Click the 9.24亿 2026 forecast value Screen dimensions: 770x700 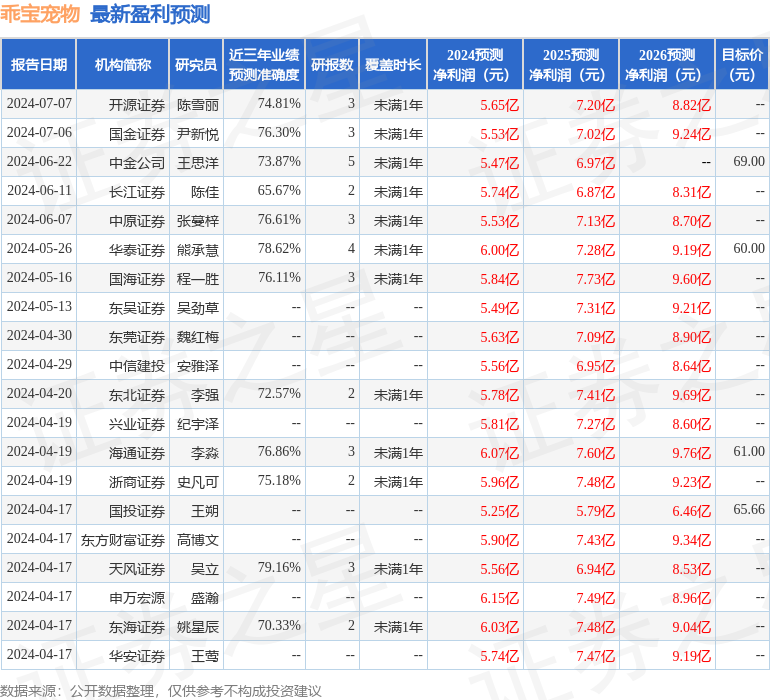[x=691, y=134]
